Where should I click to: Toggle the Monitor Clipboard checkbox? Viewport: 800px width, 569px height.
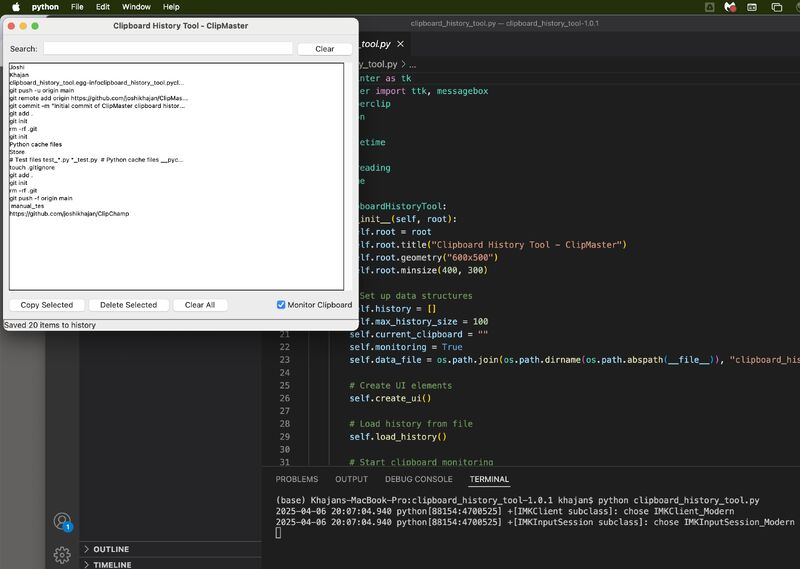[x=281, y=305]
